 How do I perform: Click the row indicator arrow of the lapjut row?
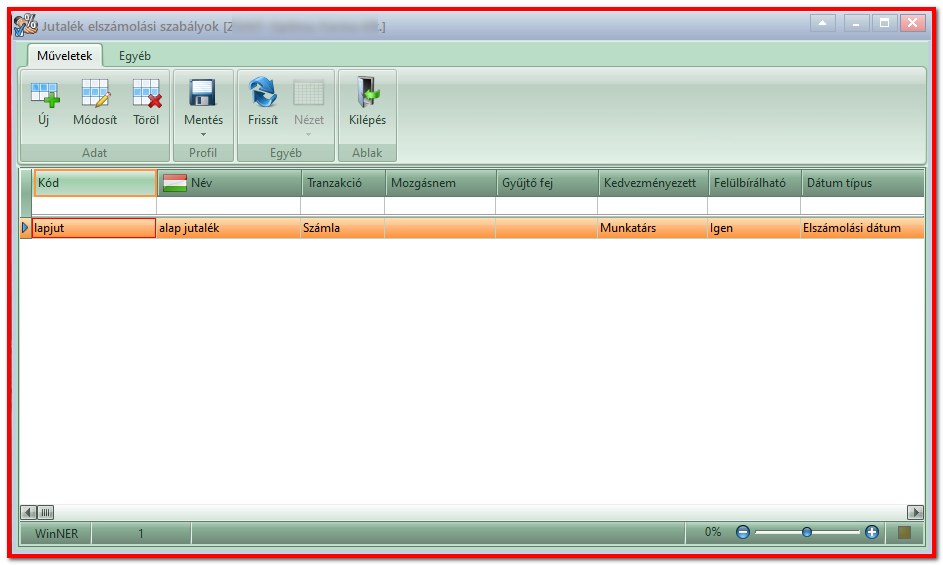click(25, 228)
